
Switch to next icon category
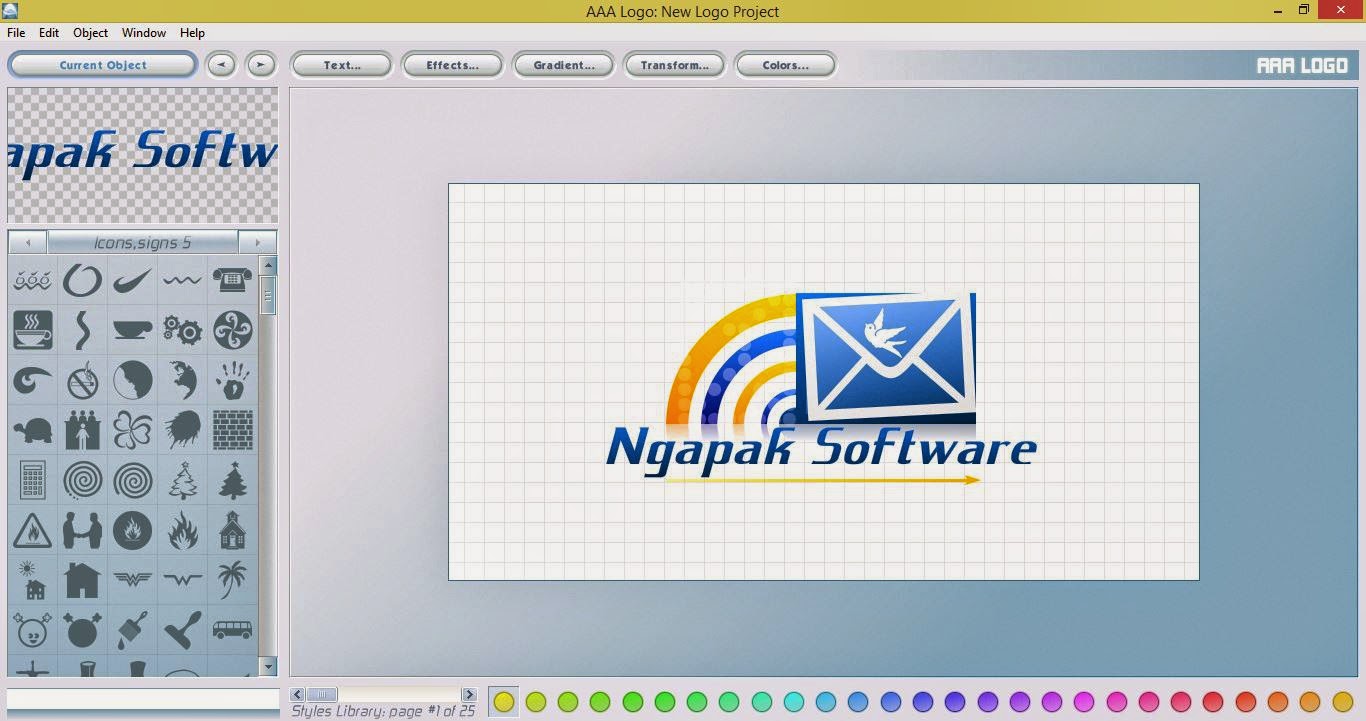pos(257,242)
